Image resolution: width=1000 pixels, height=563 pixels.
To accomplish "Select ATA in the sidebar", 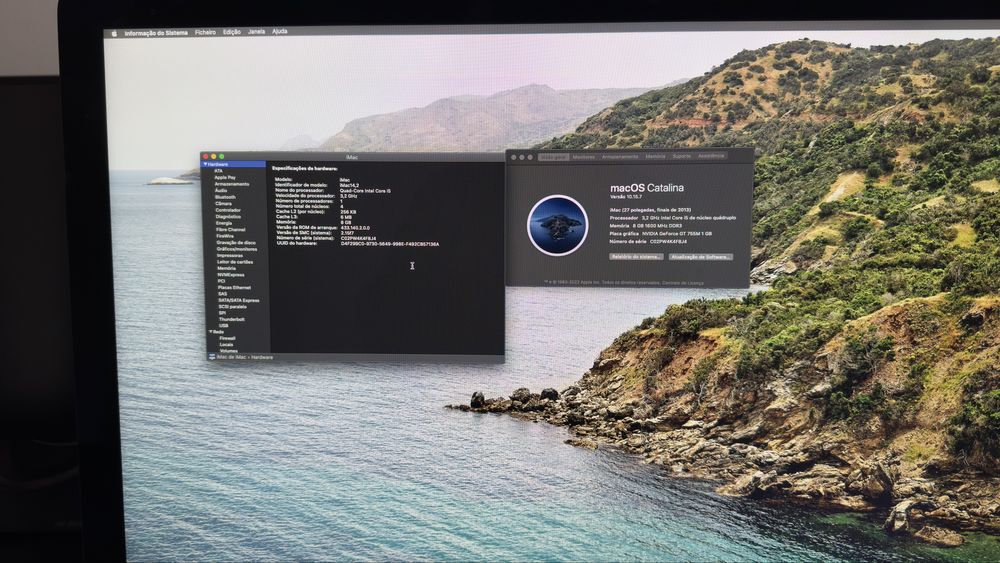I will click(218, 171).
